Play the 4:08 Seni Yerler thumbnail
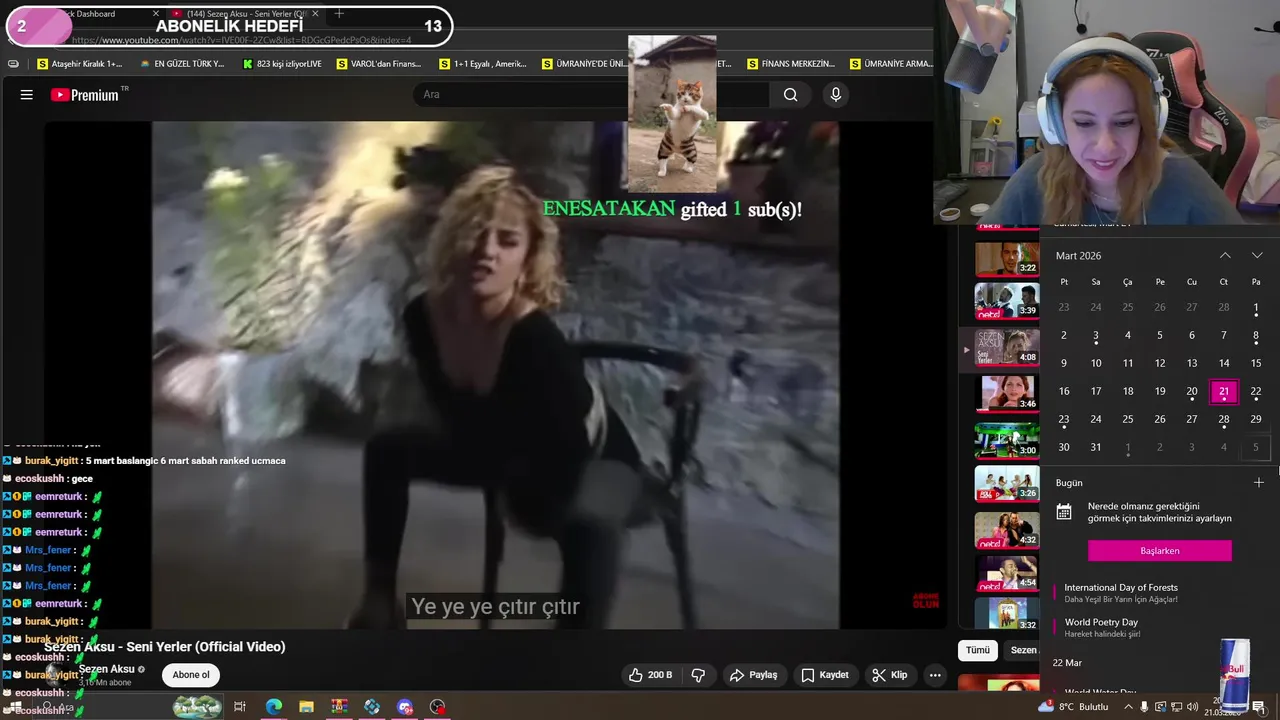The height and width of the screenshot is (720, 1280). pyautogui.click(x=1007, y=347)
